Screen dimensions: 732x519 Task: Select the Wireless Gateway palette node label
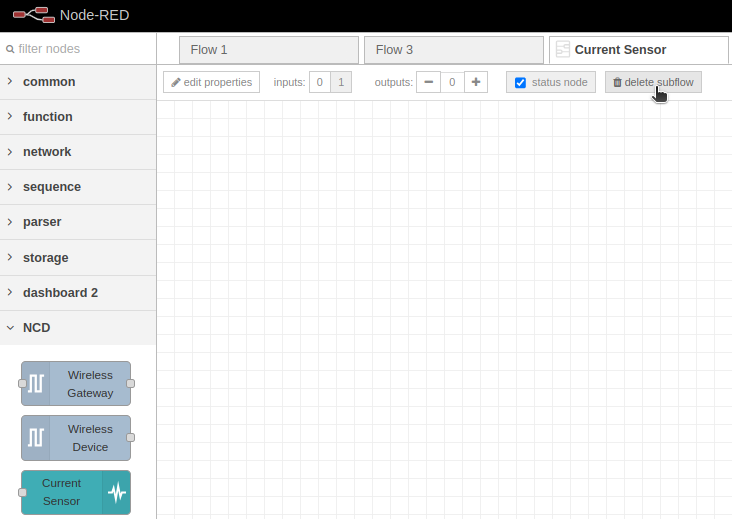(x=90, y=384)
